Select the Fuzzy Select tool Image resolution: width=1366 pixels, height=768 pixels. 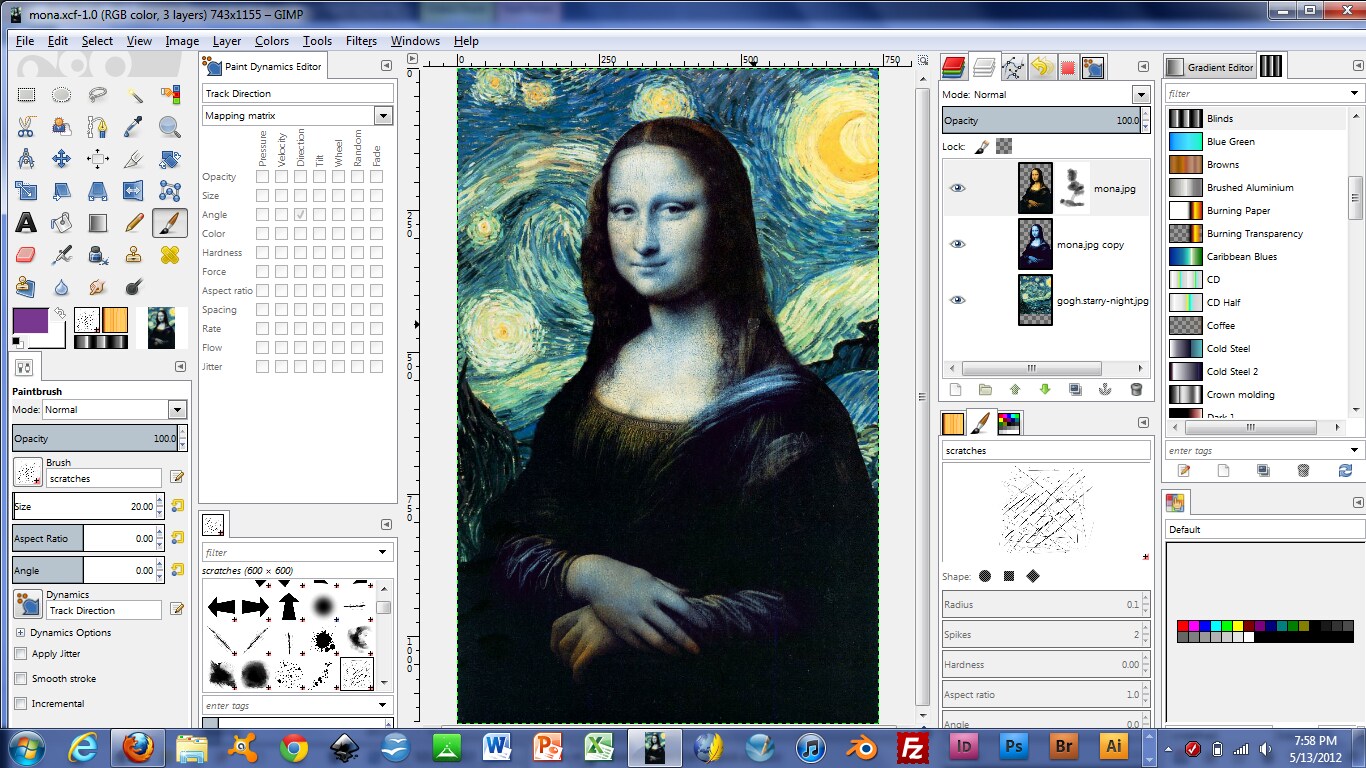pyautogui.click(x=135, y=94)
